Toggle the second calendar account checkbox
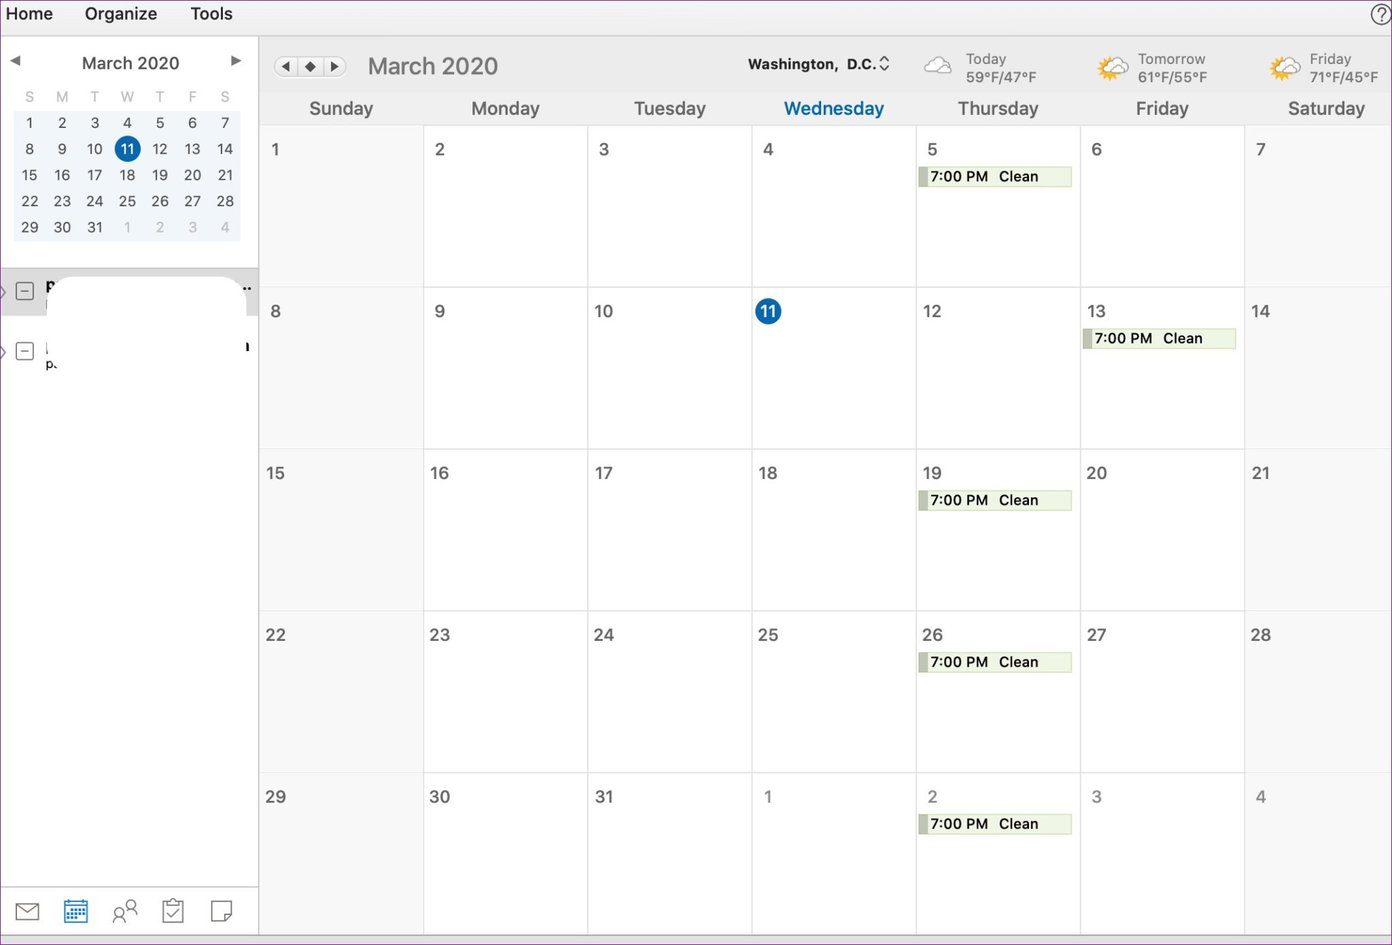This screenshot has width=1392, height=945. tap(25, 351)
